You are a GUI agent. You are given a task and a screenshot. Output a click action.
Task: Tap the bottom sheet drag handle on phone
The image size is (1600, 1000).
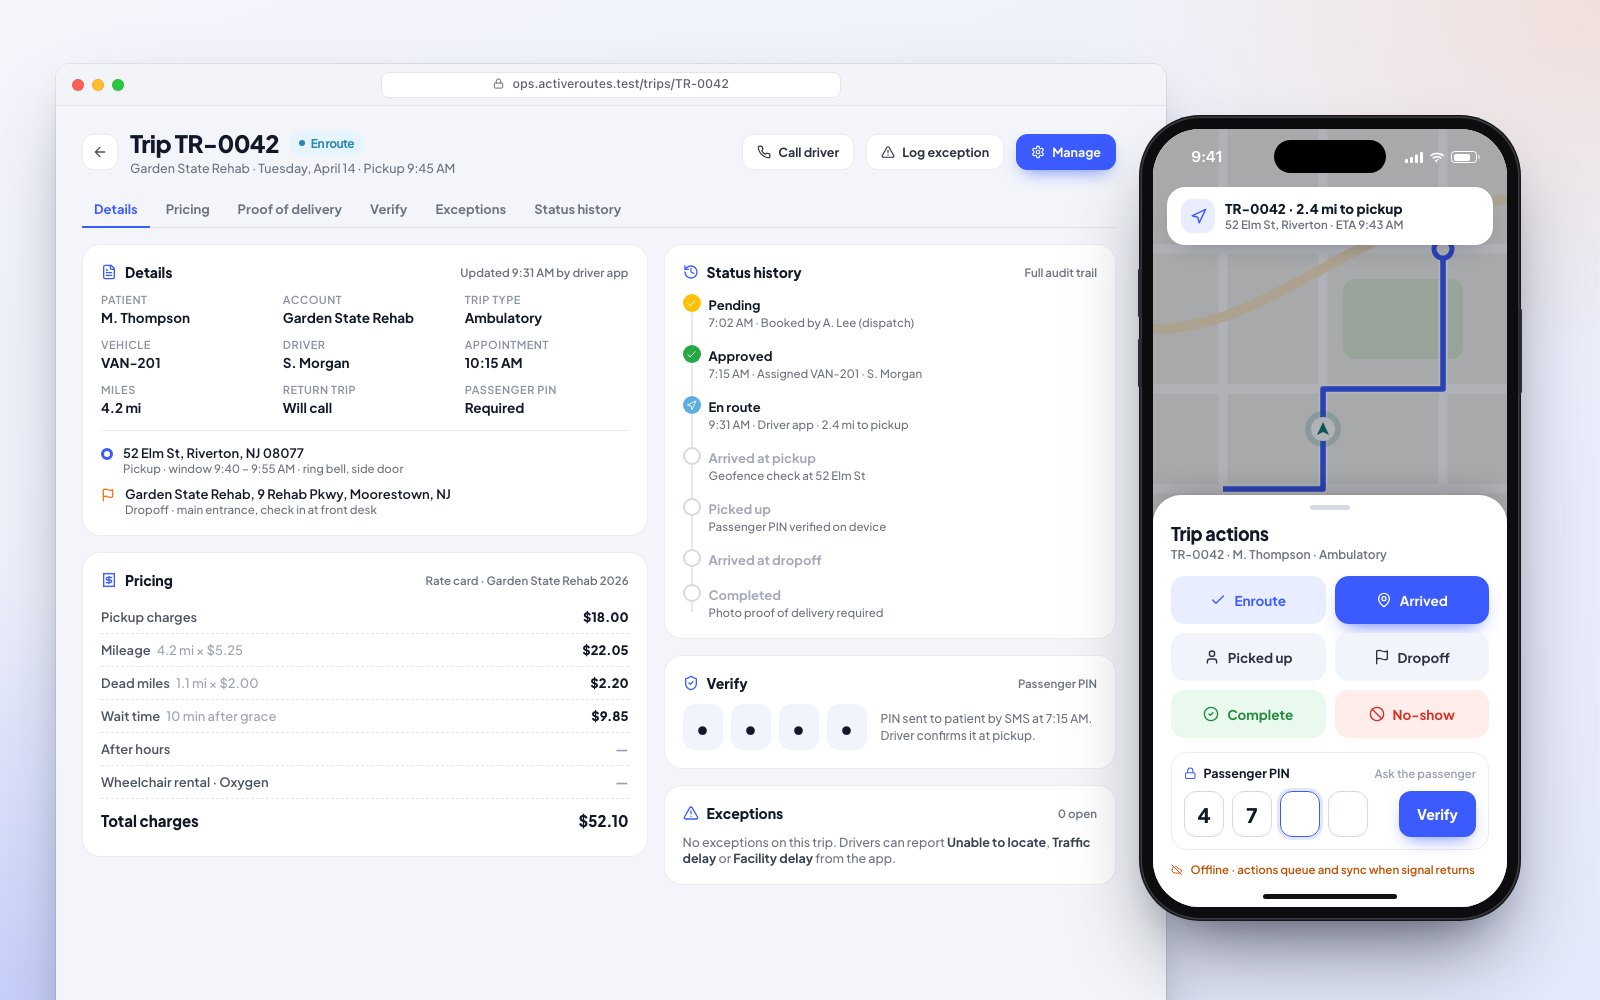(x=1330, y=507)
